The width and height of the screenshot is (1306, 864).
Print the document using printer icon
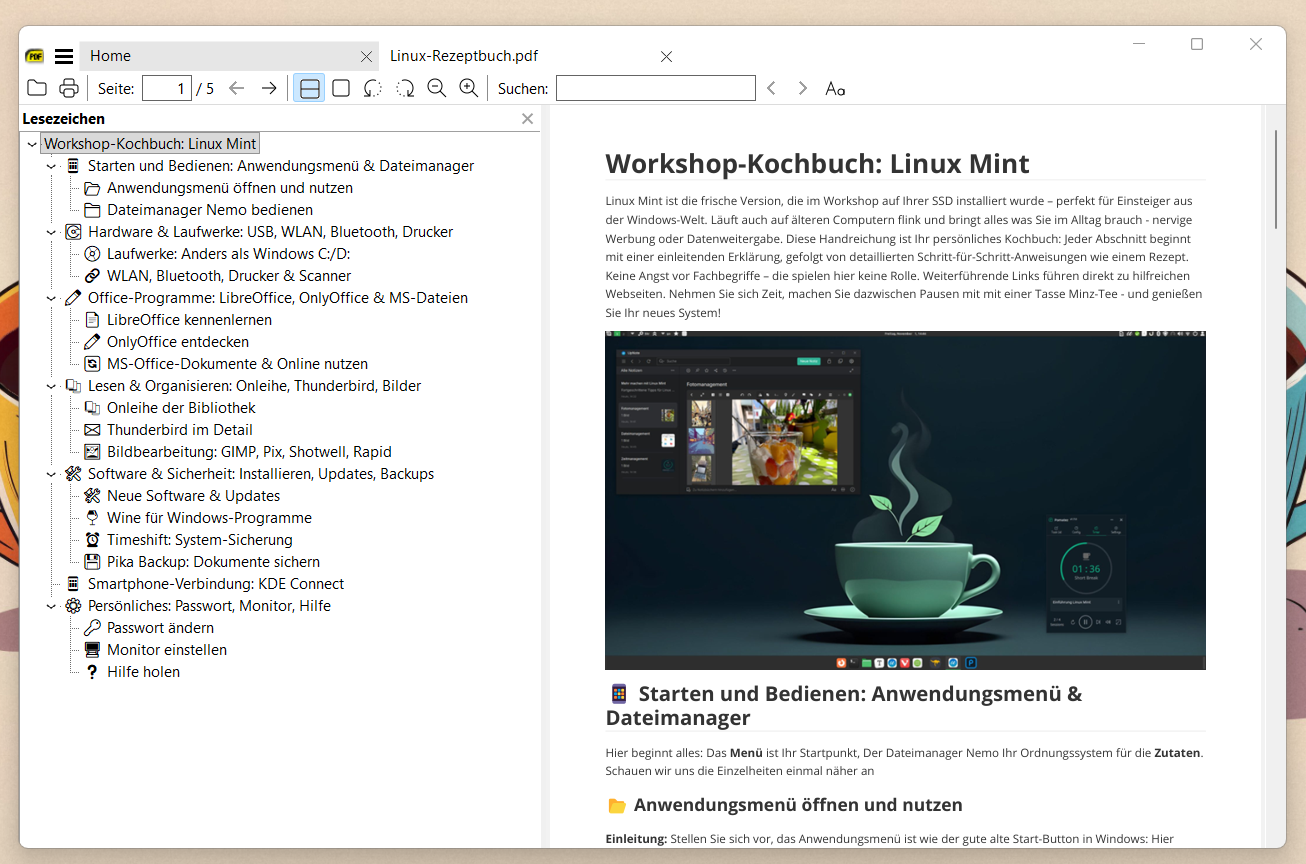coord(69,88)
